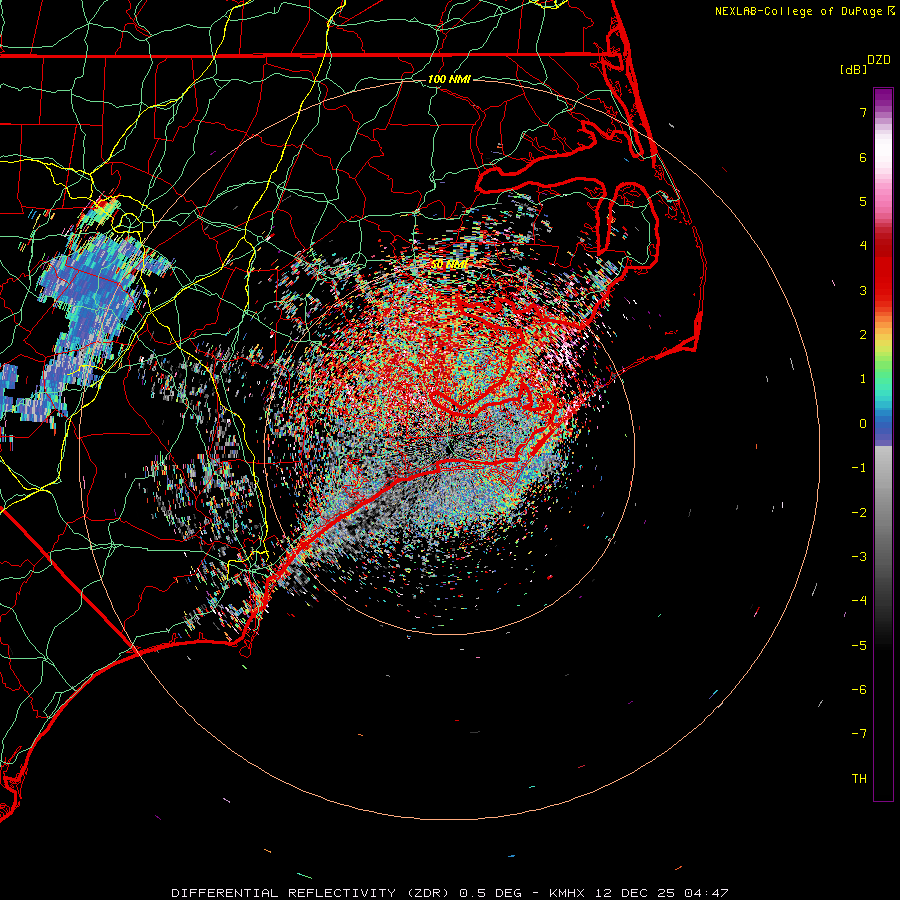Click the 7 value on the color scale
Image resolution: width=900 pixels, height=900 pixels.
click(863, 112)
